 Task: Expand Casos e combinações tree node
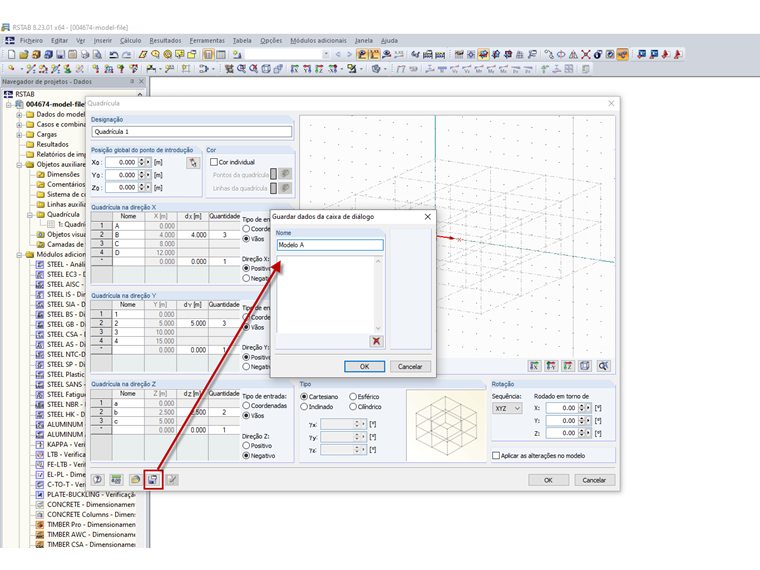coord(19,125)
